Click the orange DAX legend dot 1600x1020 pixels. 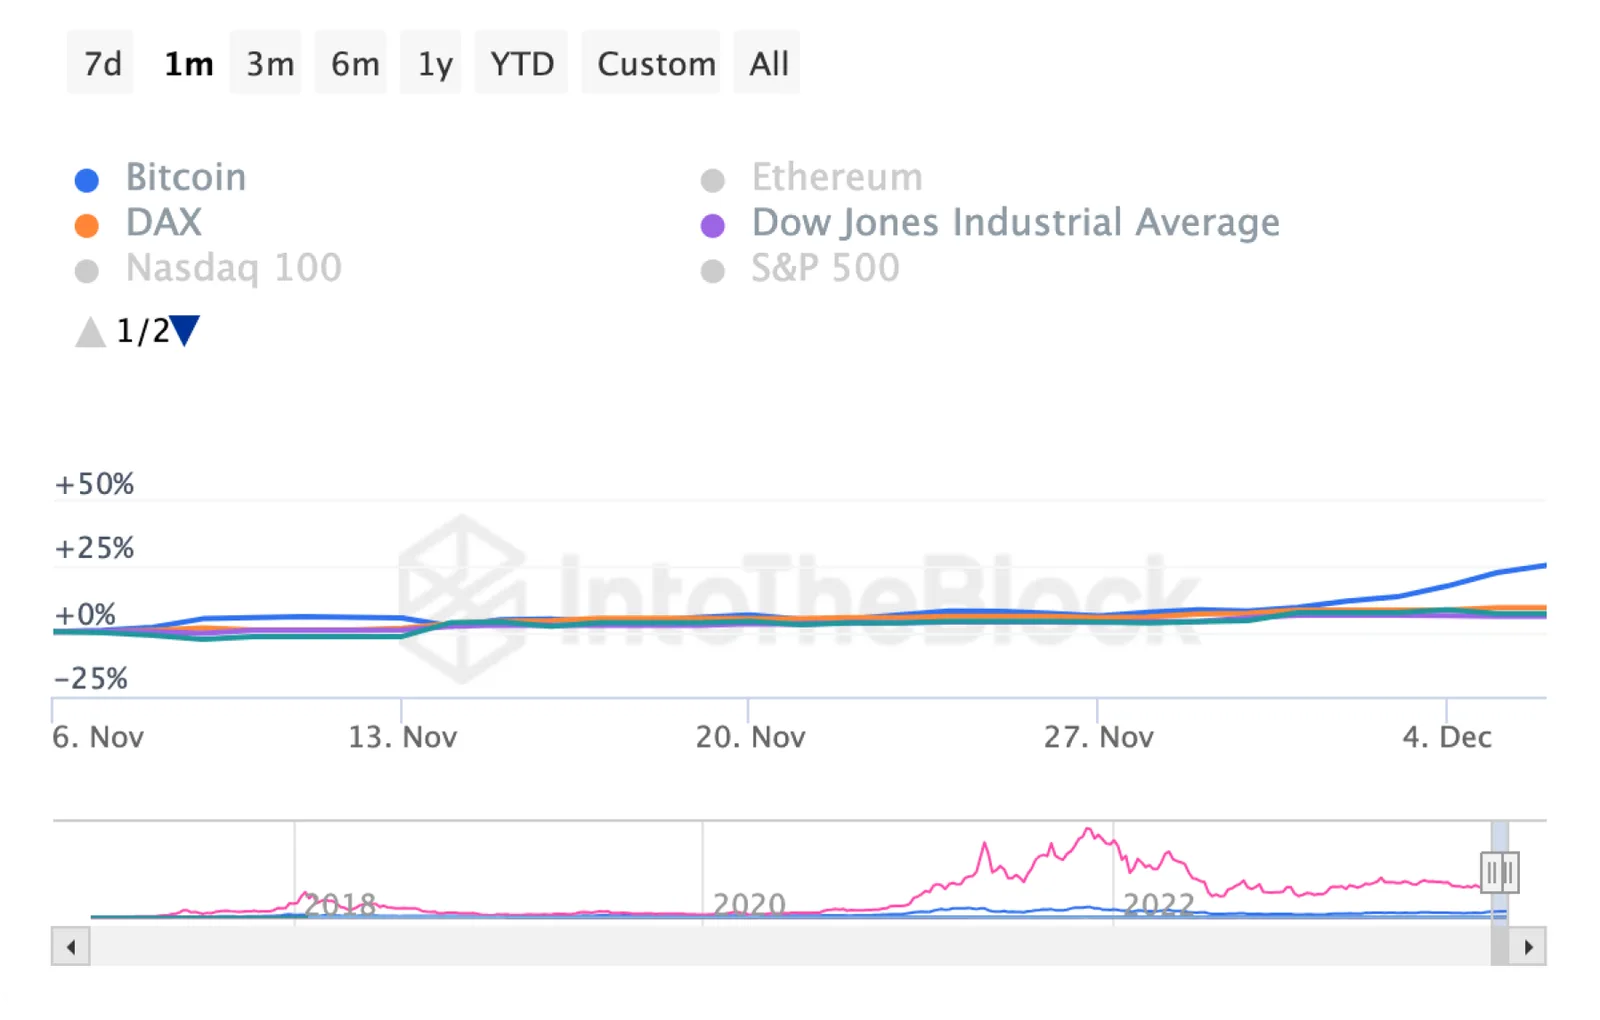[87, 226]
